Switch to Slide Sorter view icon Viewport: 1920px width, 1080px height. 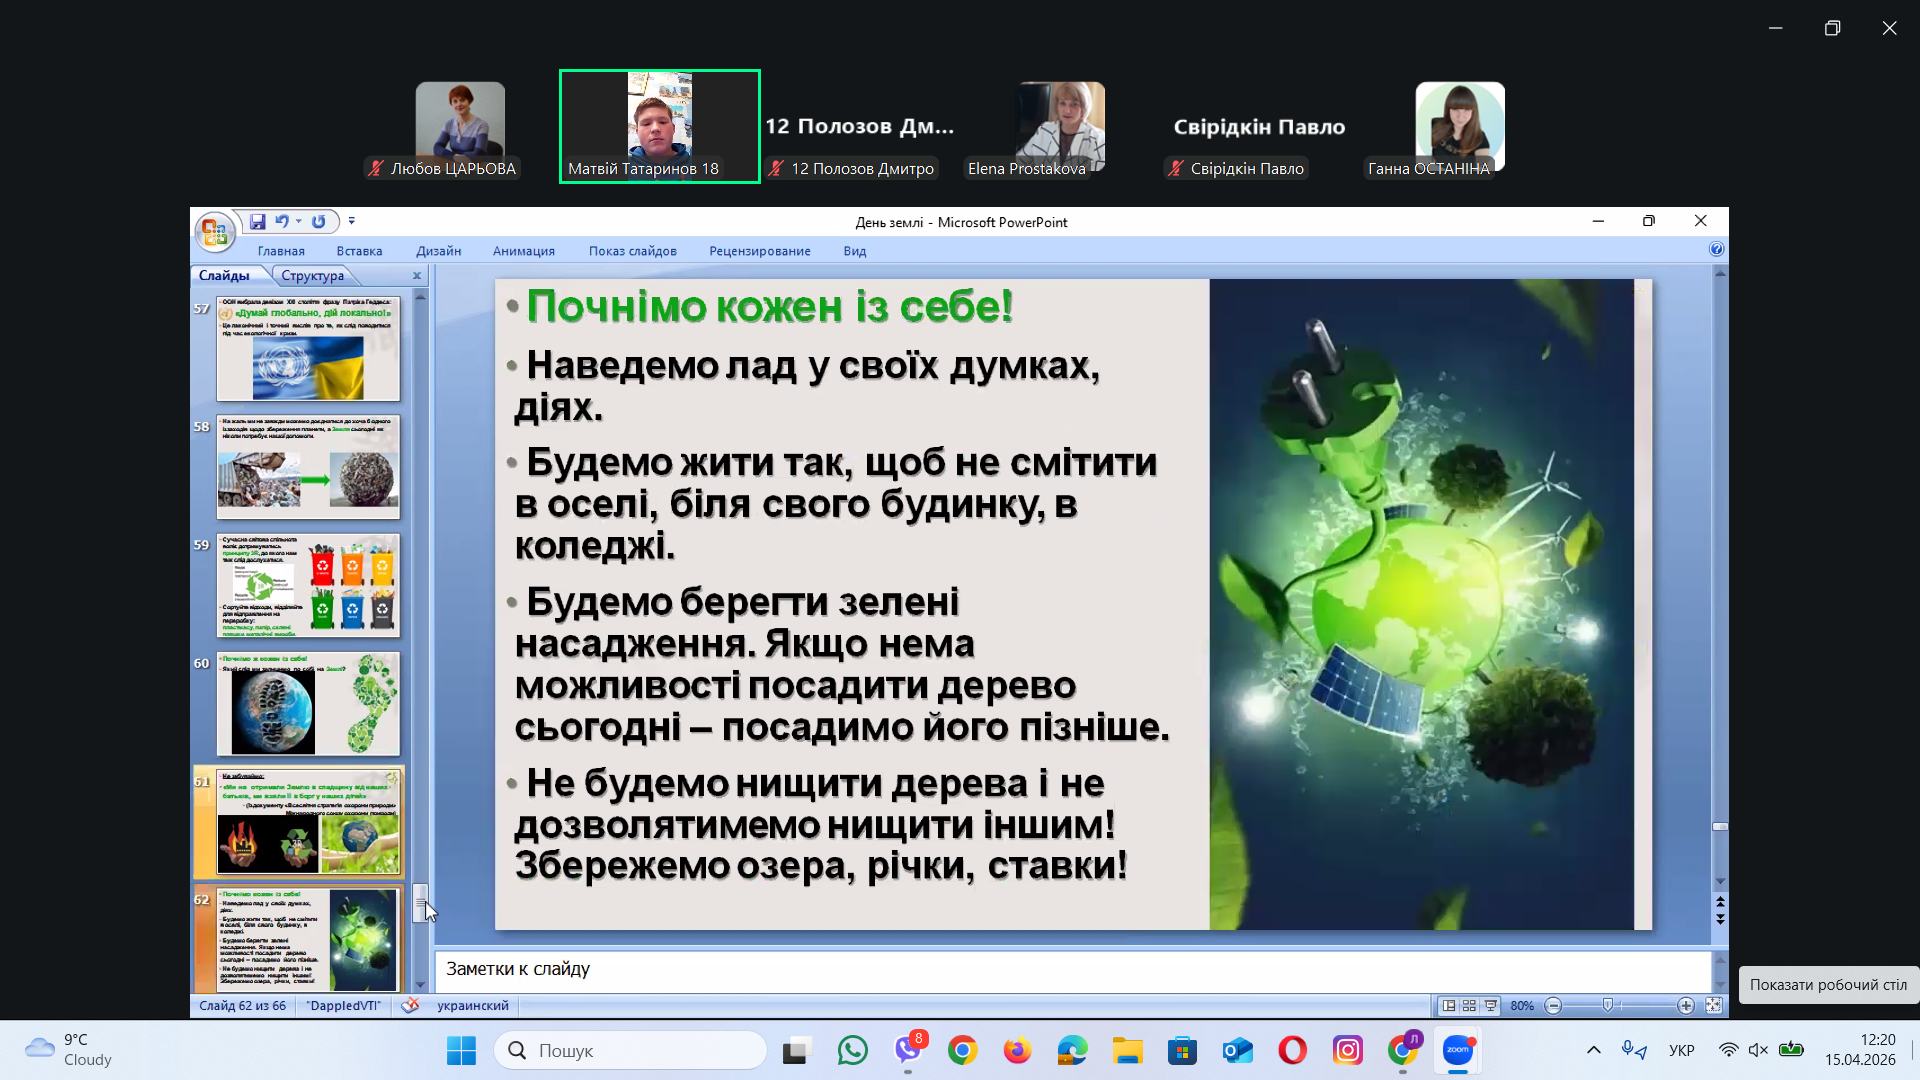pyautogui.click(x=1469, y=1005)
